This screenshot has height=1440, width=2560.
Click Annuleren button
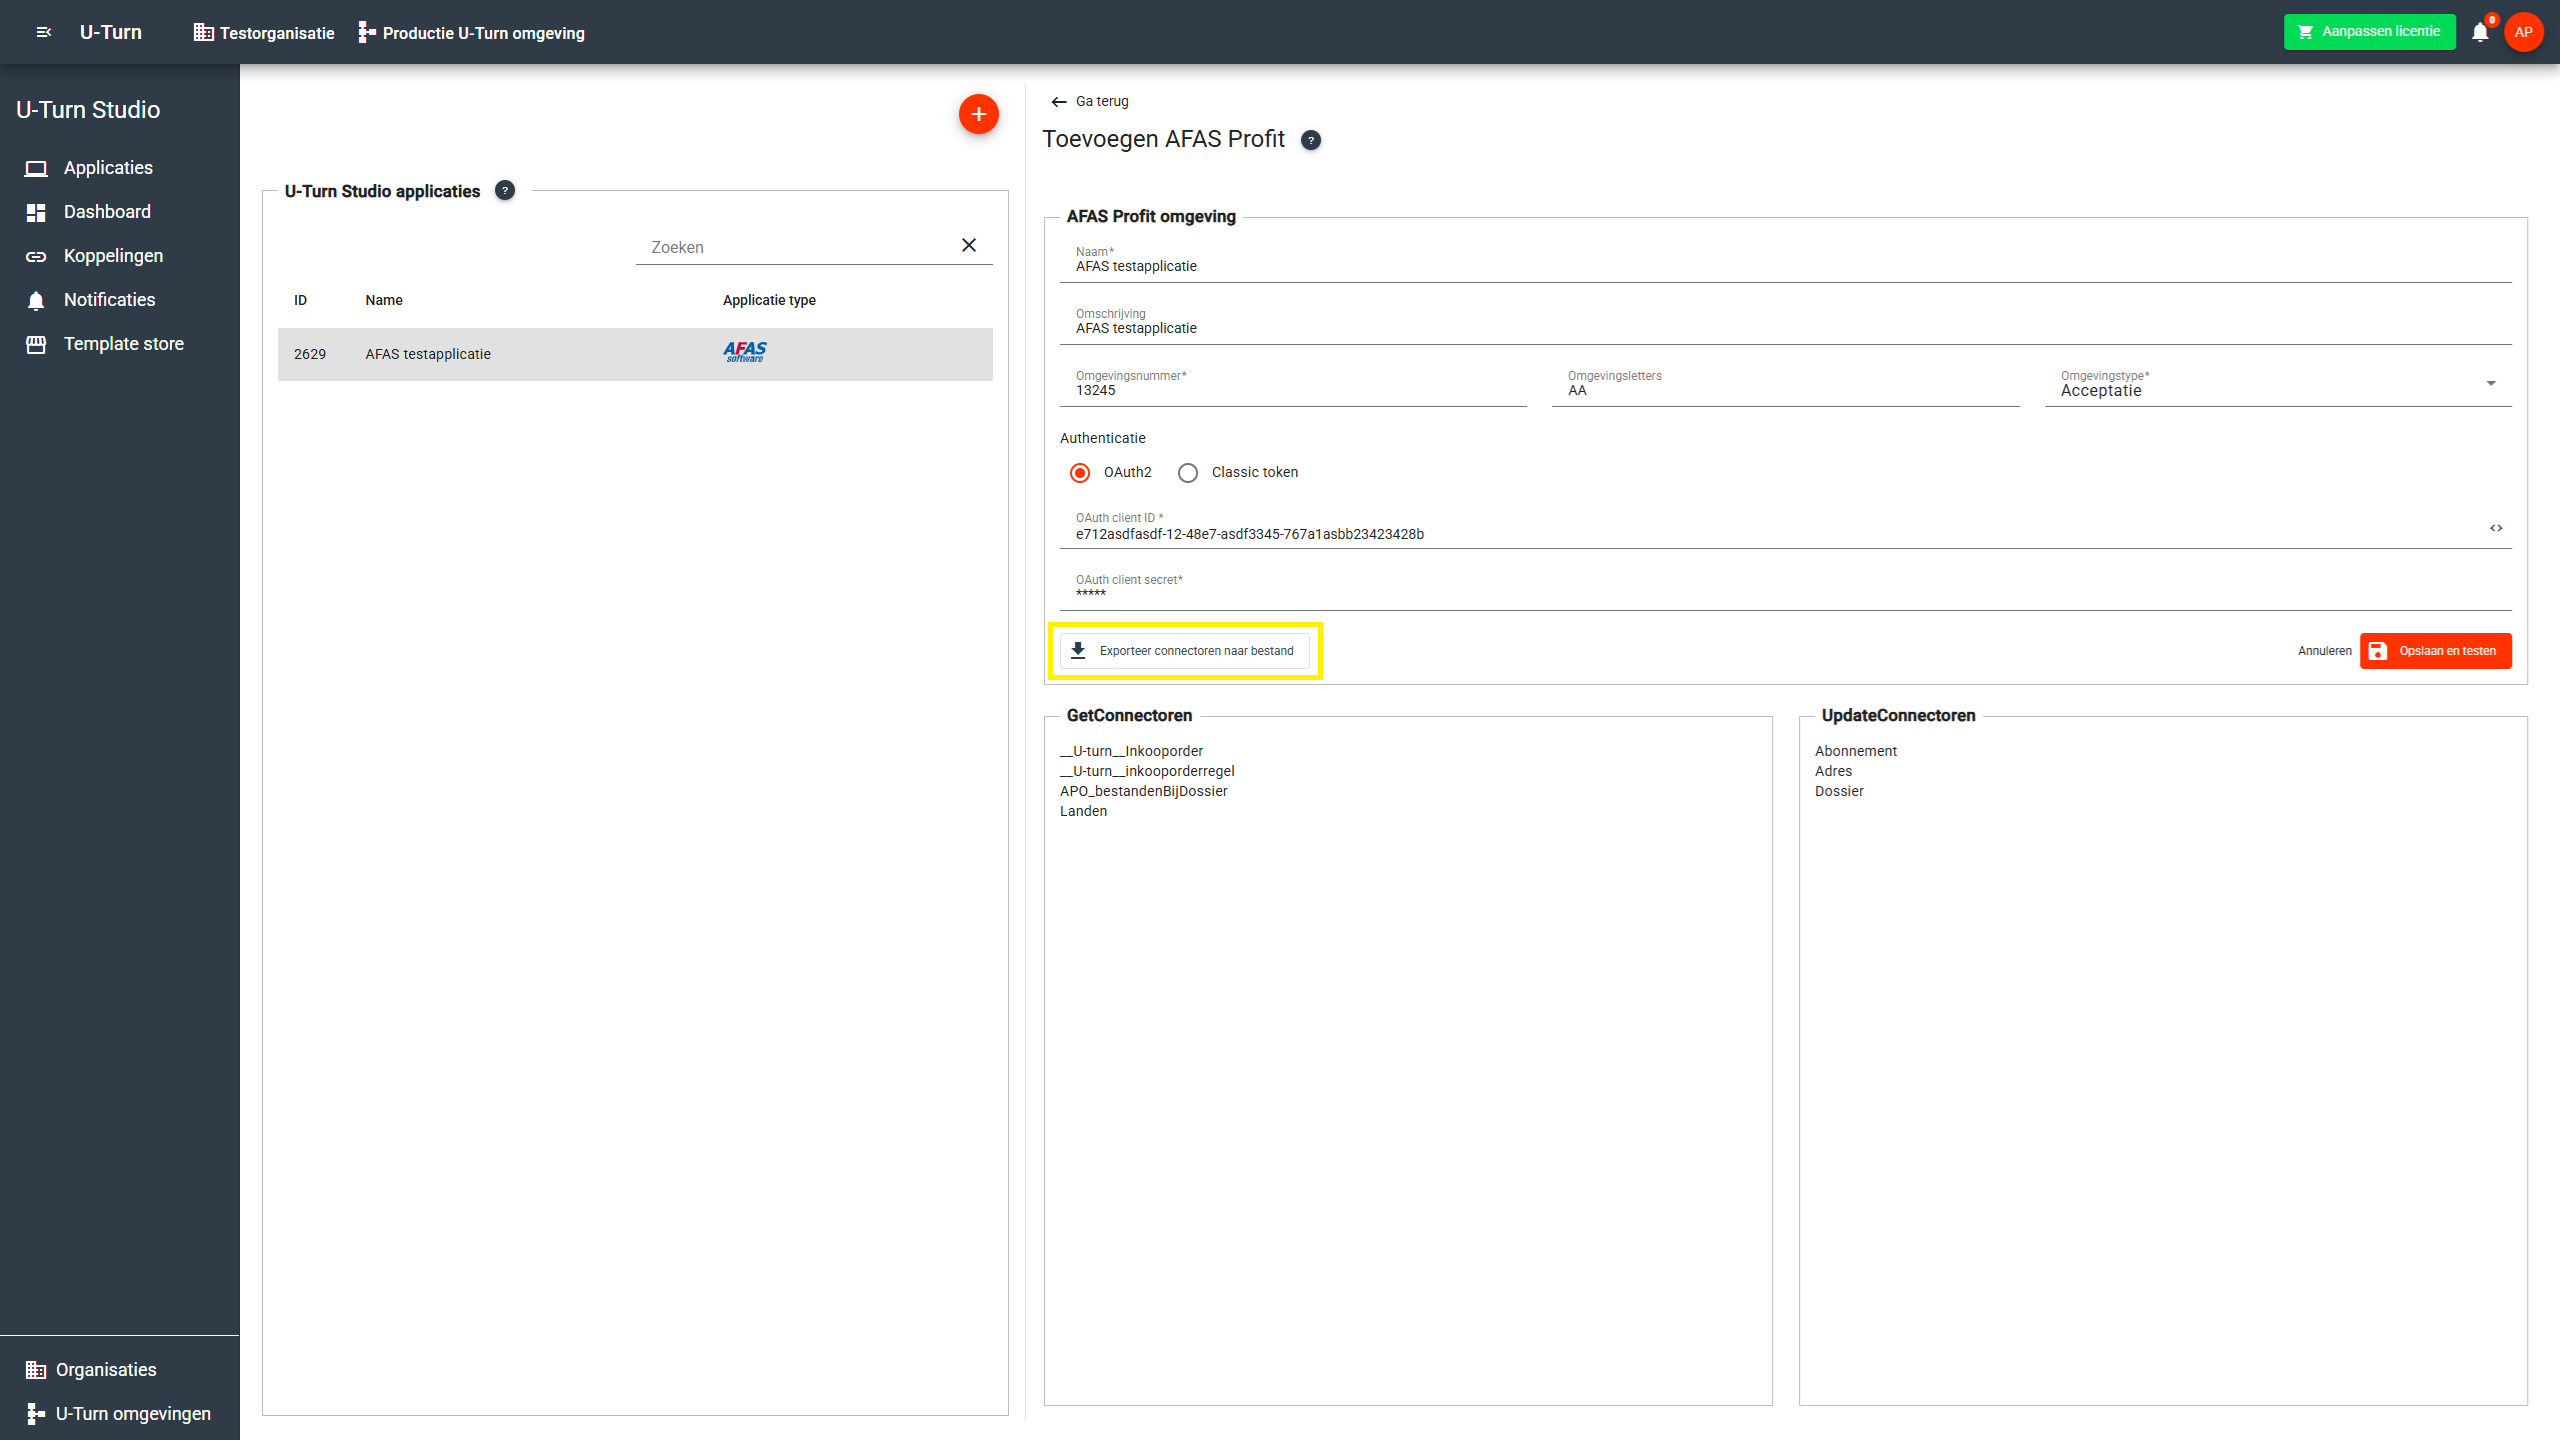pos(2324,651)
